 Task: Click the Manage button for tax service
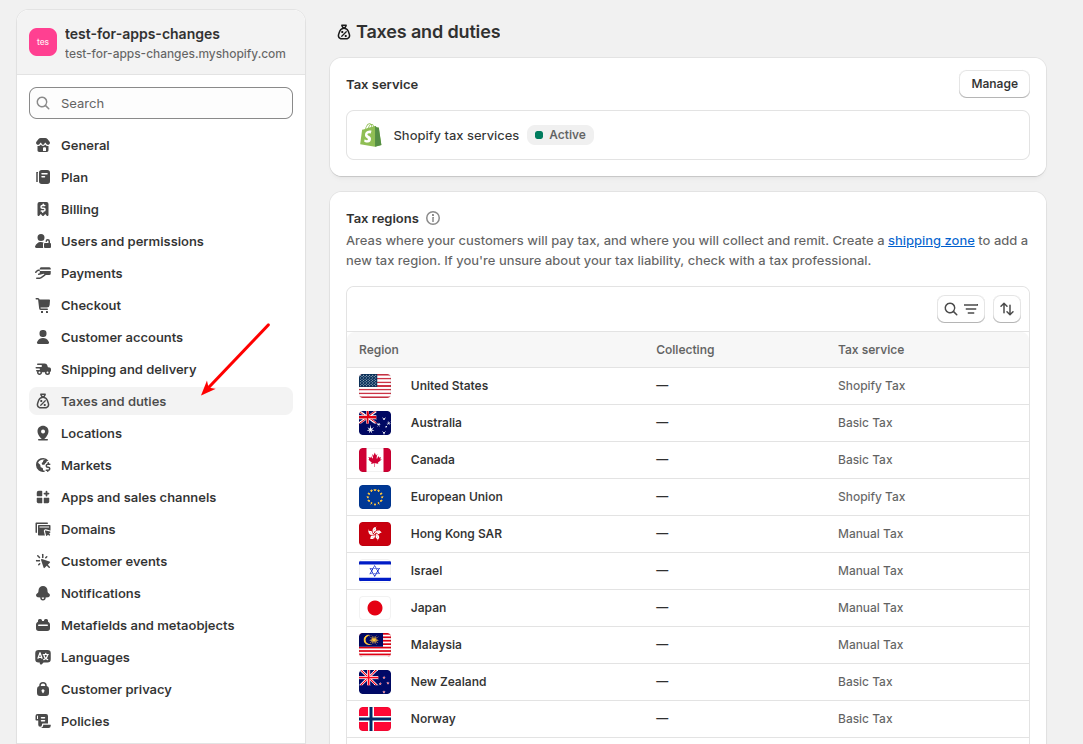pos(993,84)
